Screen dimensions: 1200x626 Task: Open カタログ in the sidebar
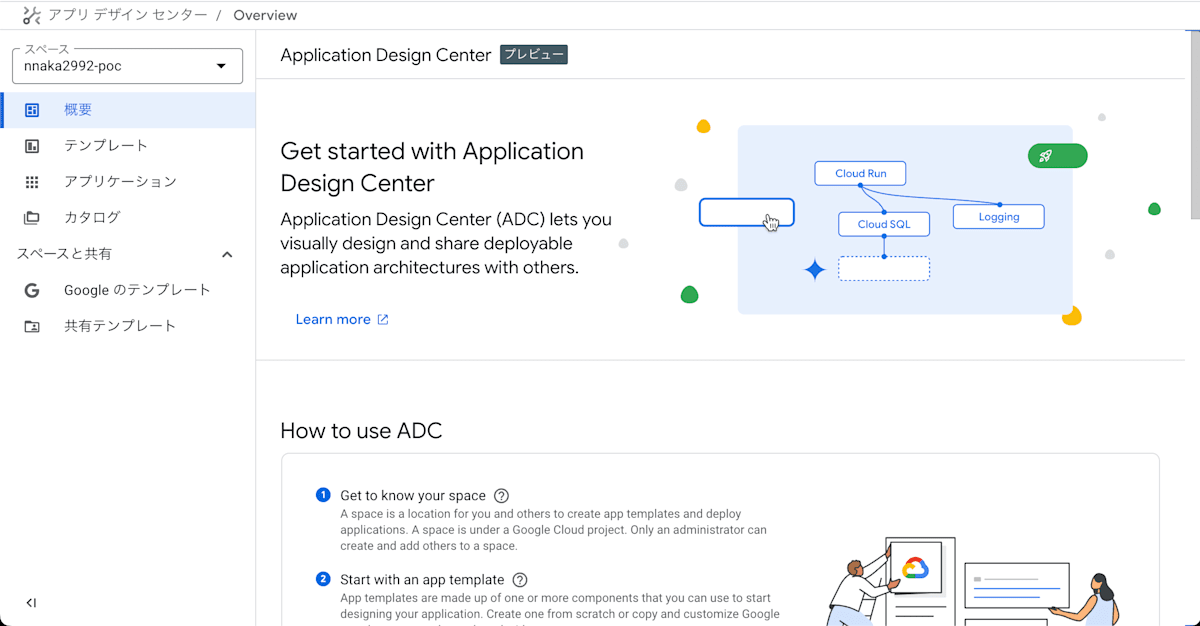pos(128,218)
